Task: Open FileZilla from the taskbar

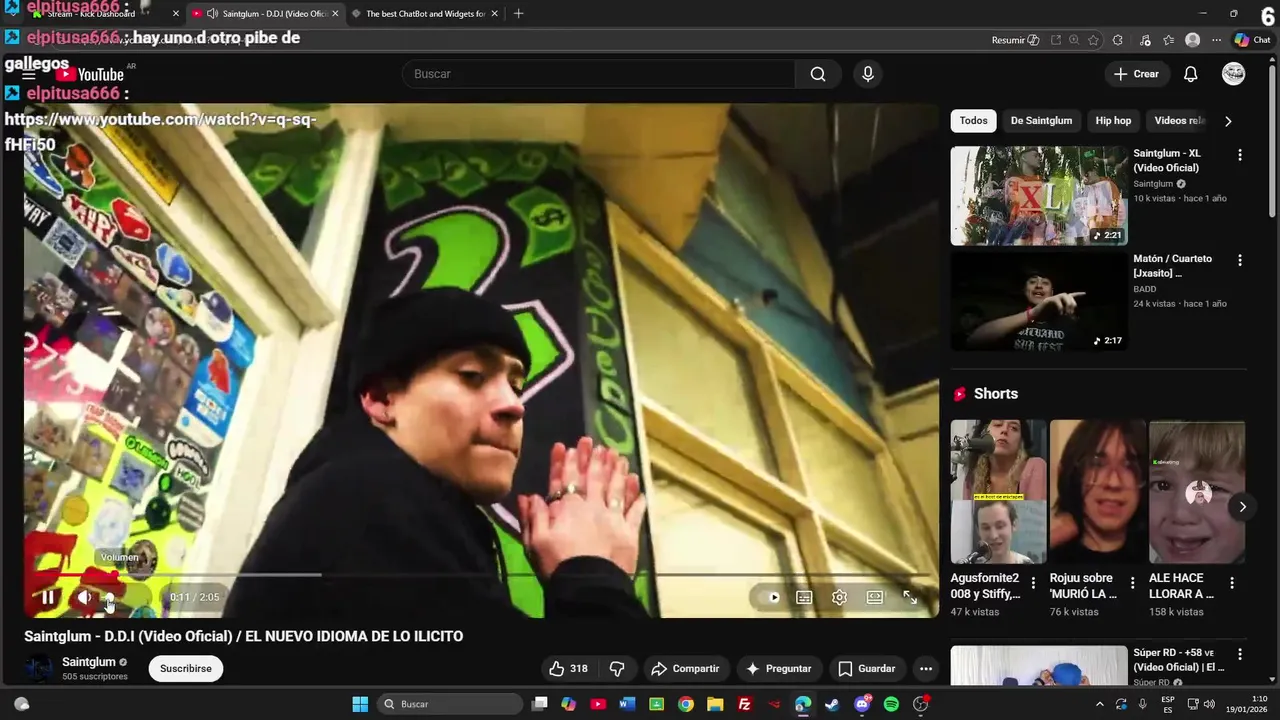Action: [744, 704]
